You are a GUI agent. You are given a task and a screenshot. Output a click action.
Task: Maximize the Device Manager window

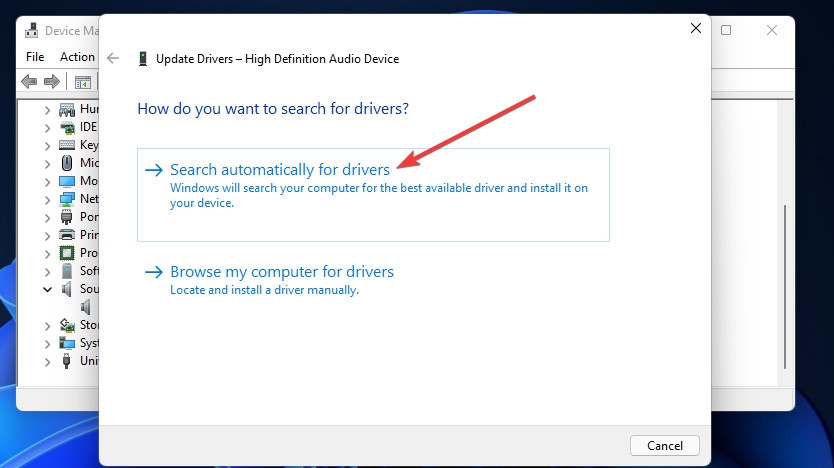point(727,30)
